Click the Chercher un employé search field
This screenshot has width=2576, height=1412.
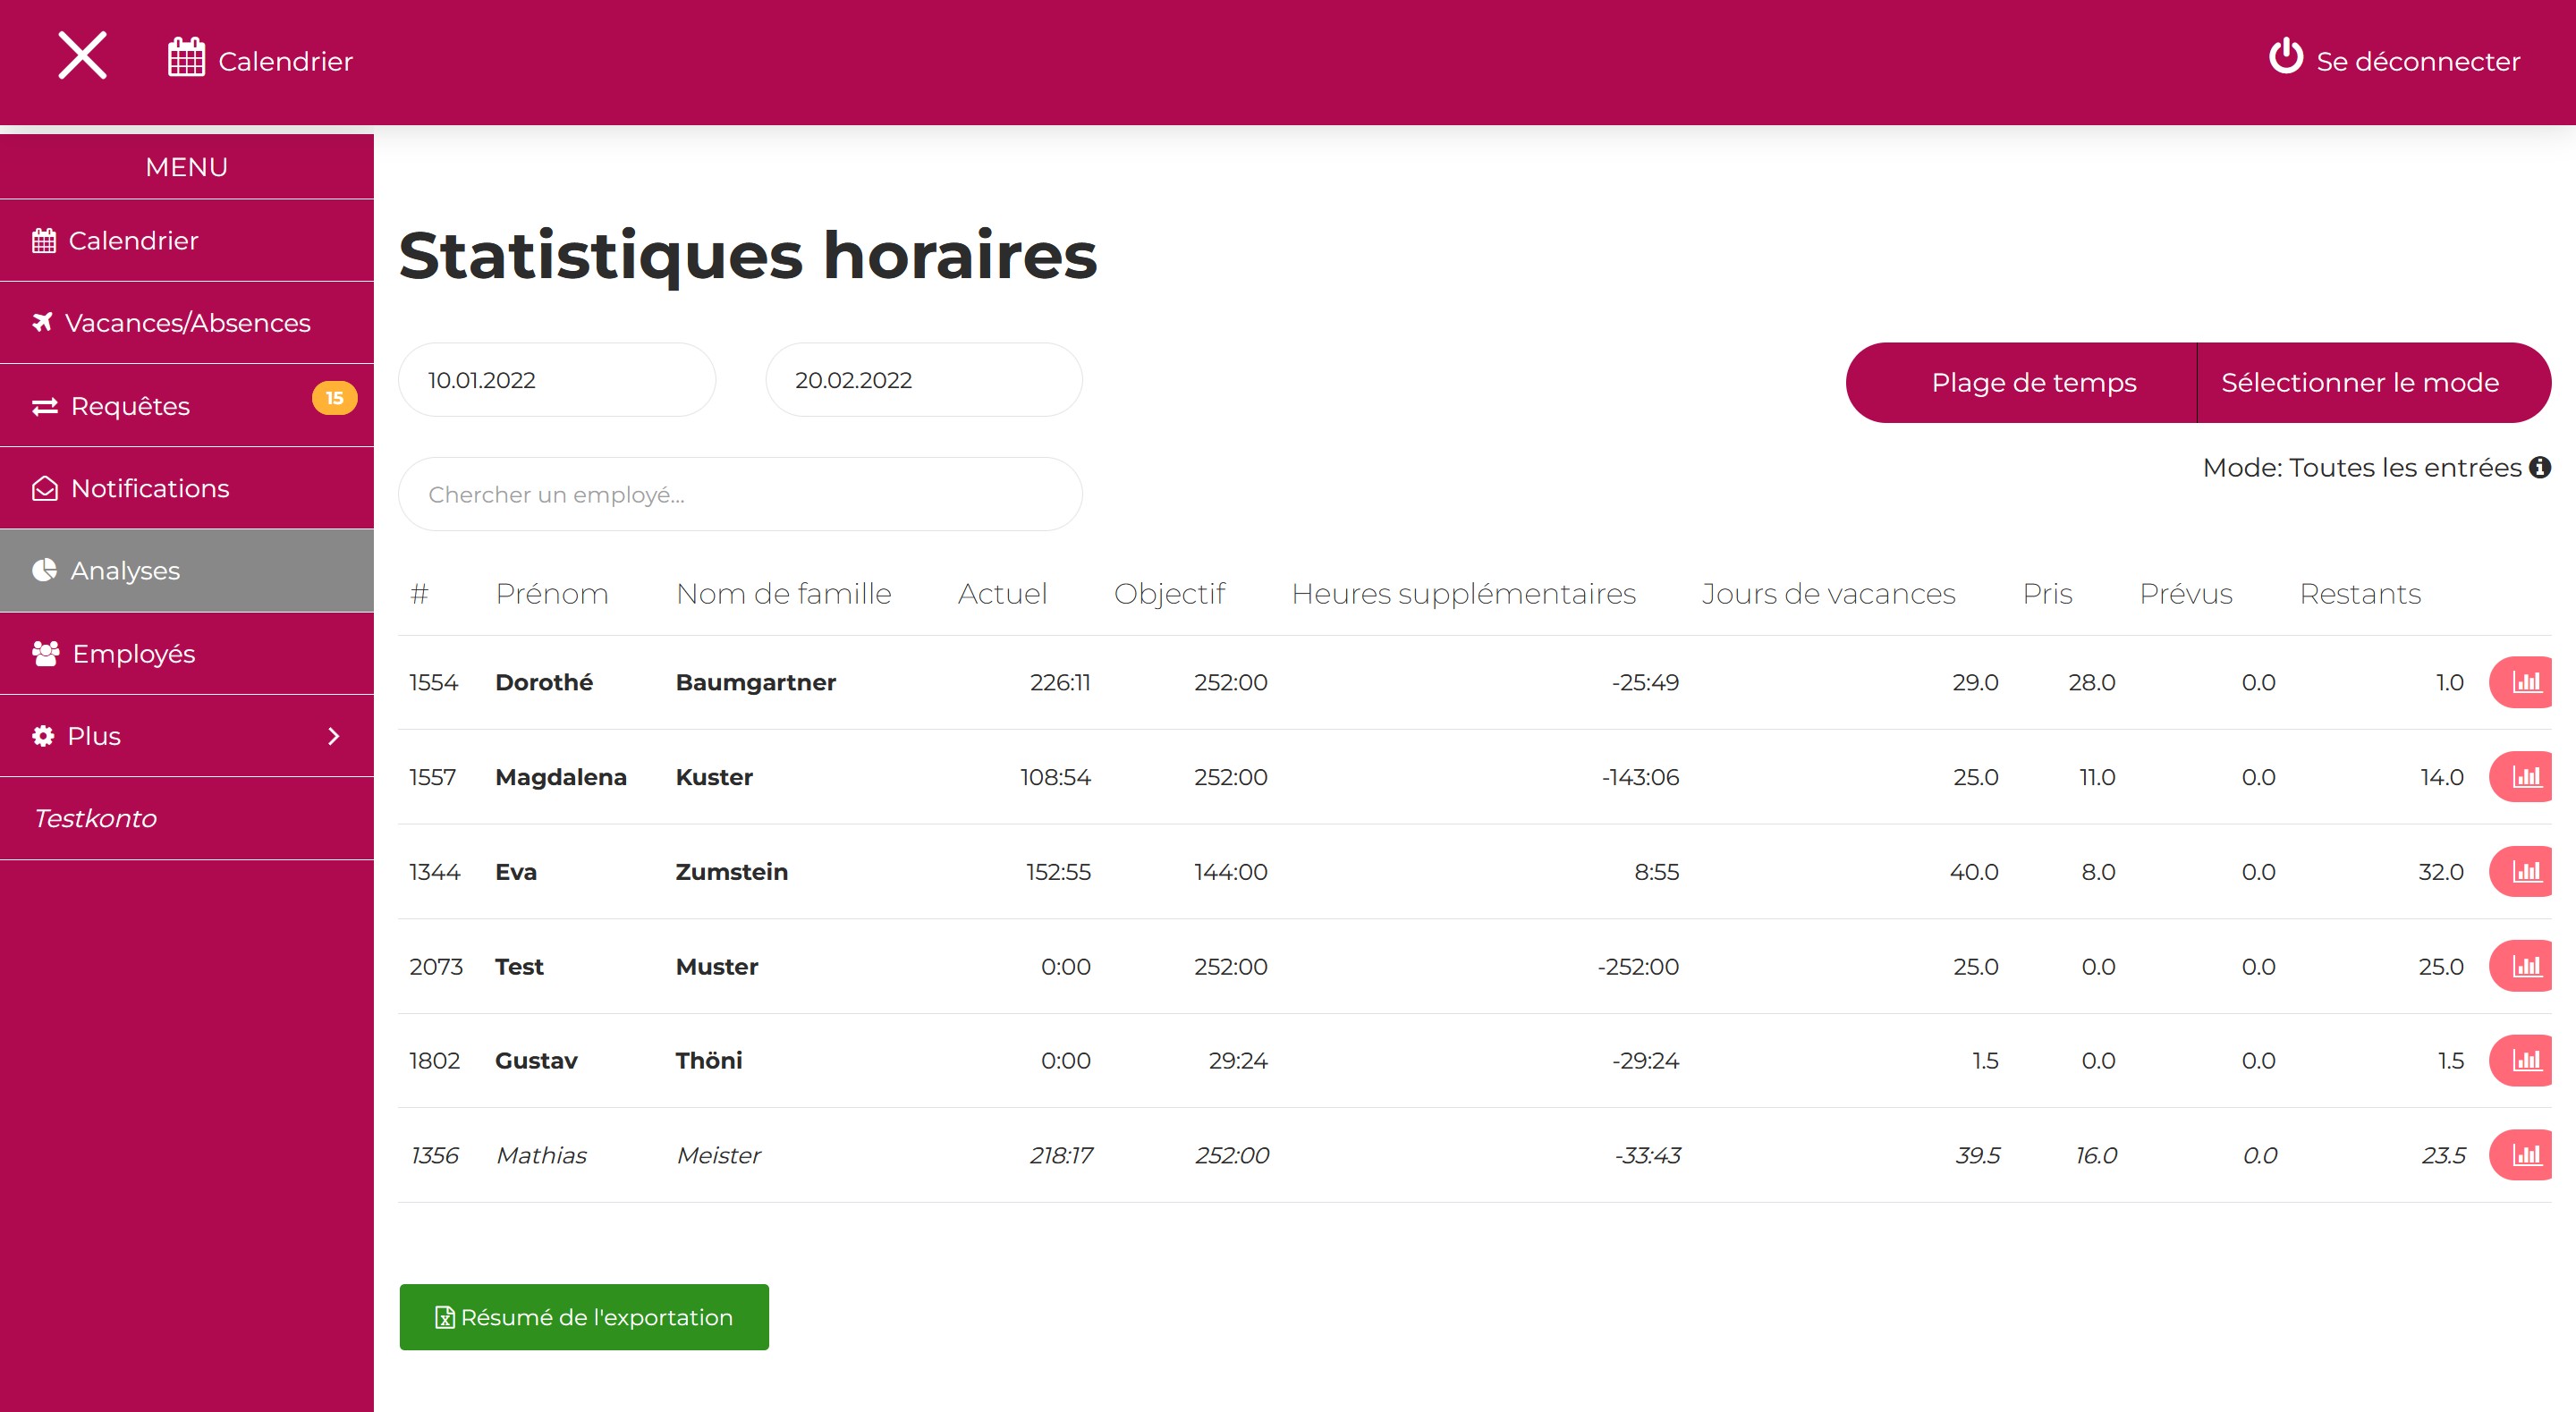pyautogui.click(x=740, y=495)
